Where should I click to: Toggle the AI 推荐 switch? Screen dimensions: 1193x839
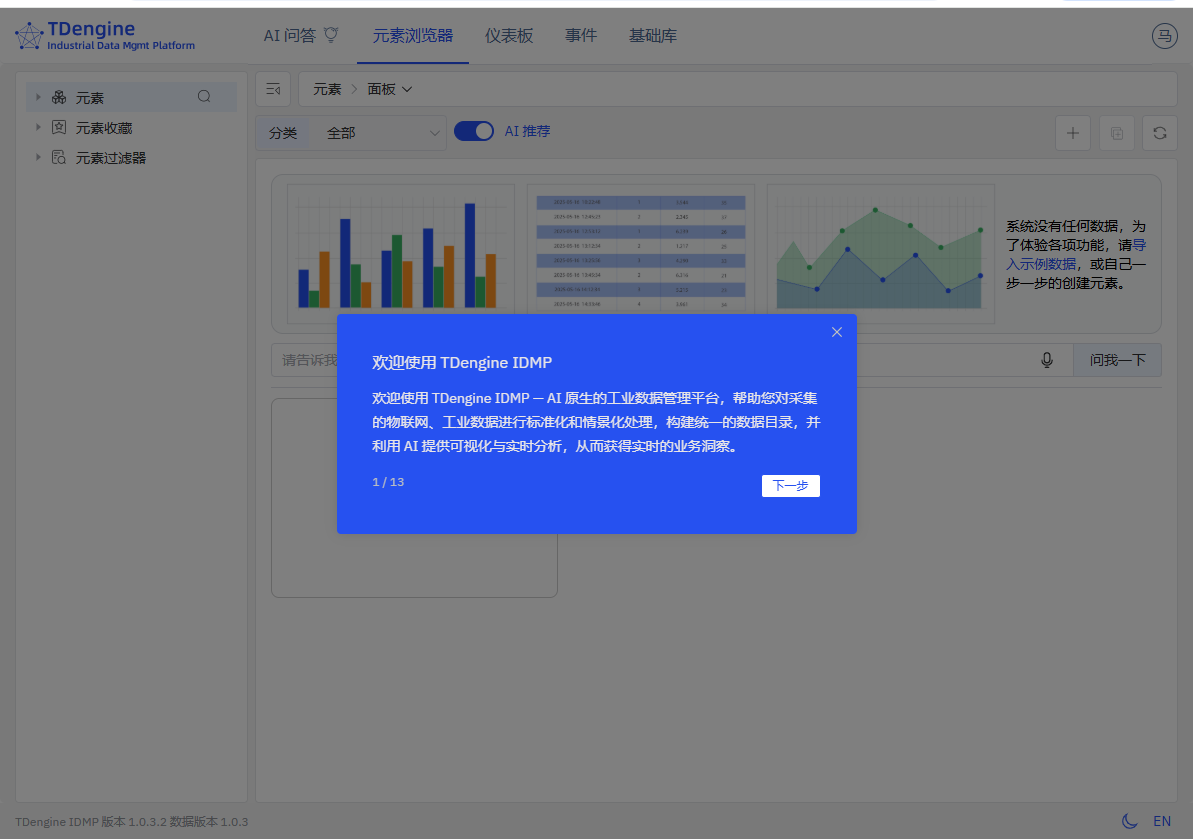[473, 132]
